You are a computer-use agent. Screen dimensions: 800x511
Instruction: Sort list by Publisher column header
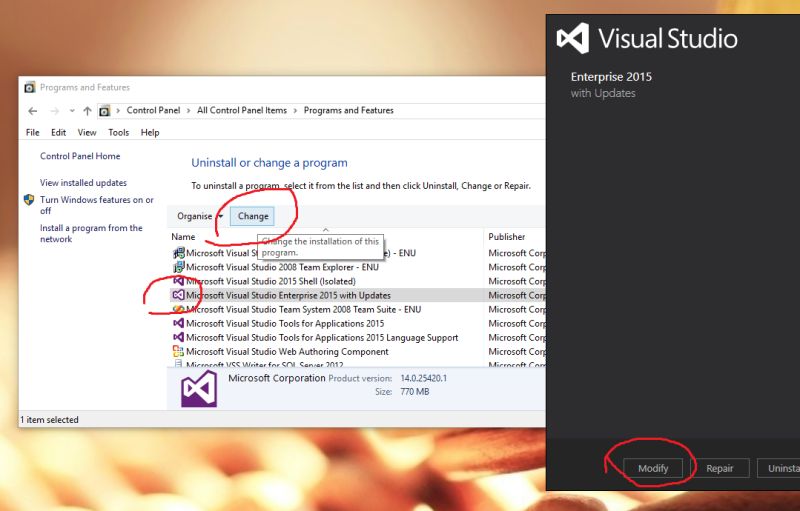pyautogui.click(x=506, y=237)
